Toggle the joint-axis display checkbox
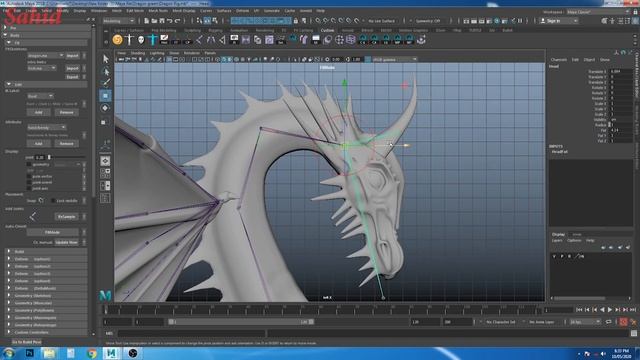 point(29,188)
